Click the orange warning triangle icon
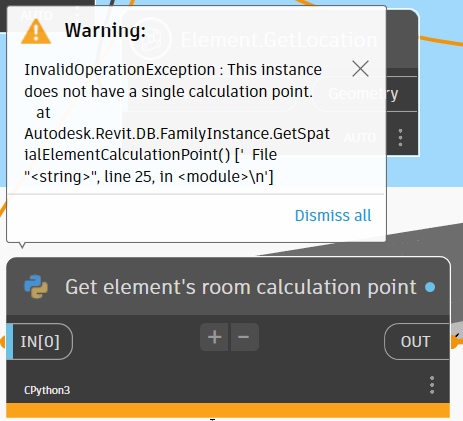 point(36,32)
